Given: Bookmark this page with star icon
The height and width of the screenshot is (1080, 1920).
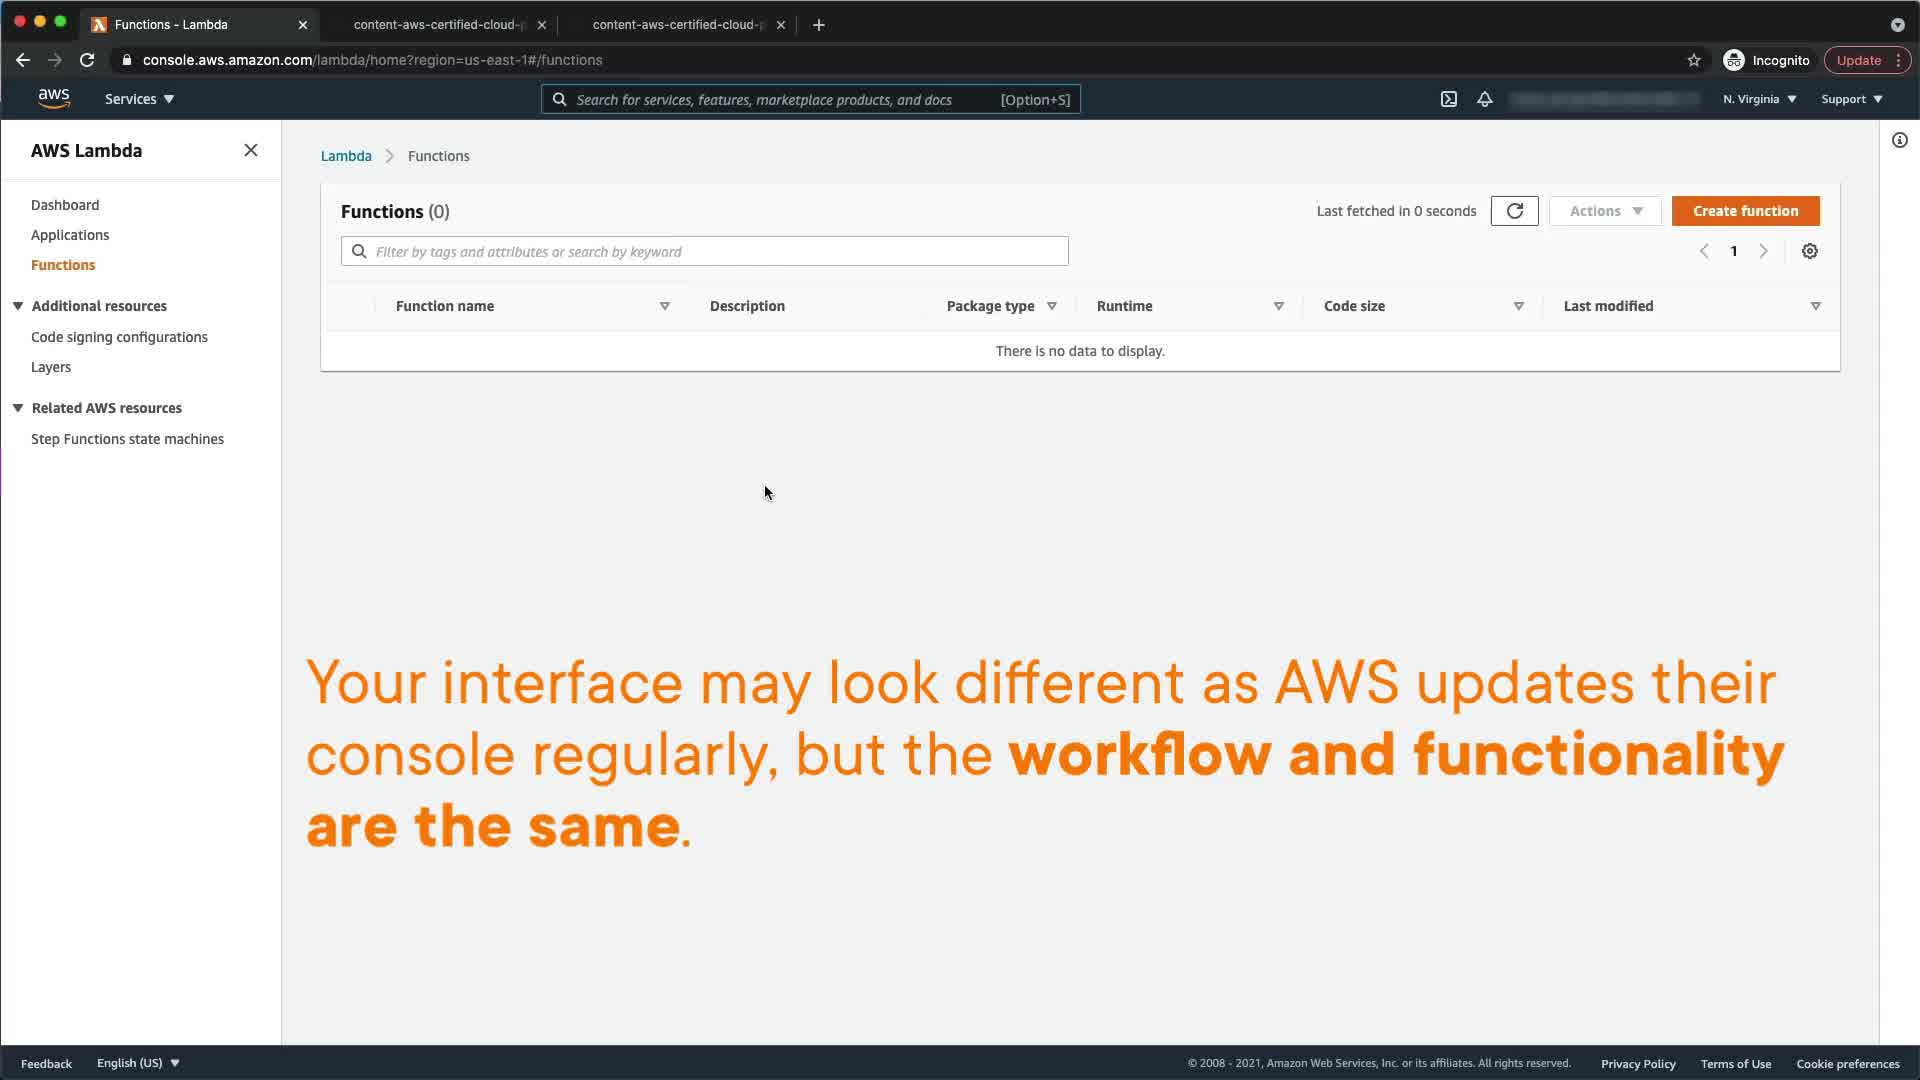Looking at the screenshot, I should (x=1694, y=60).
